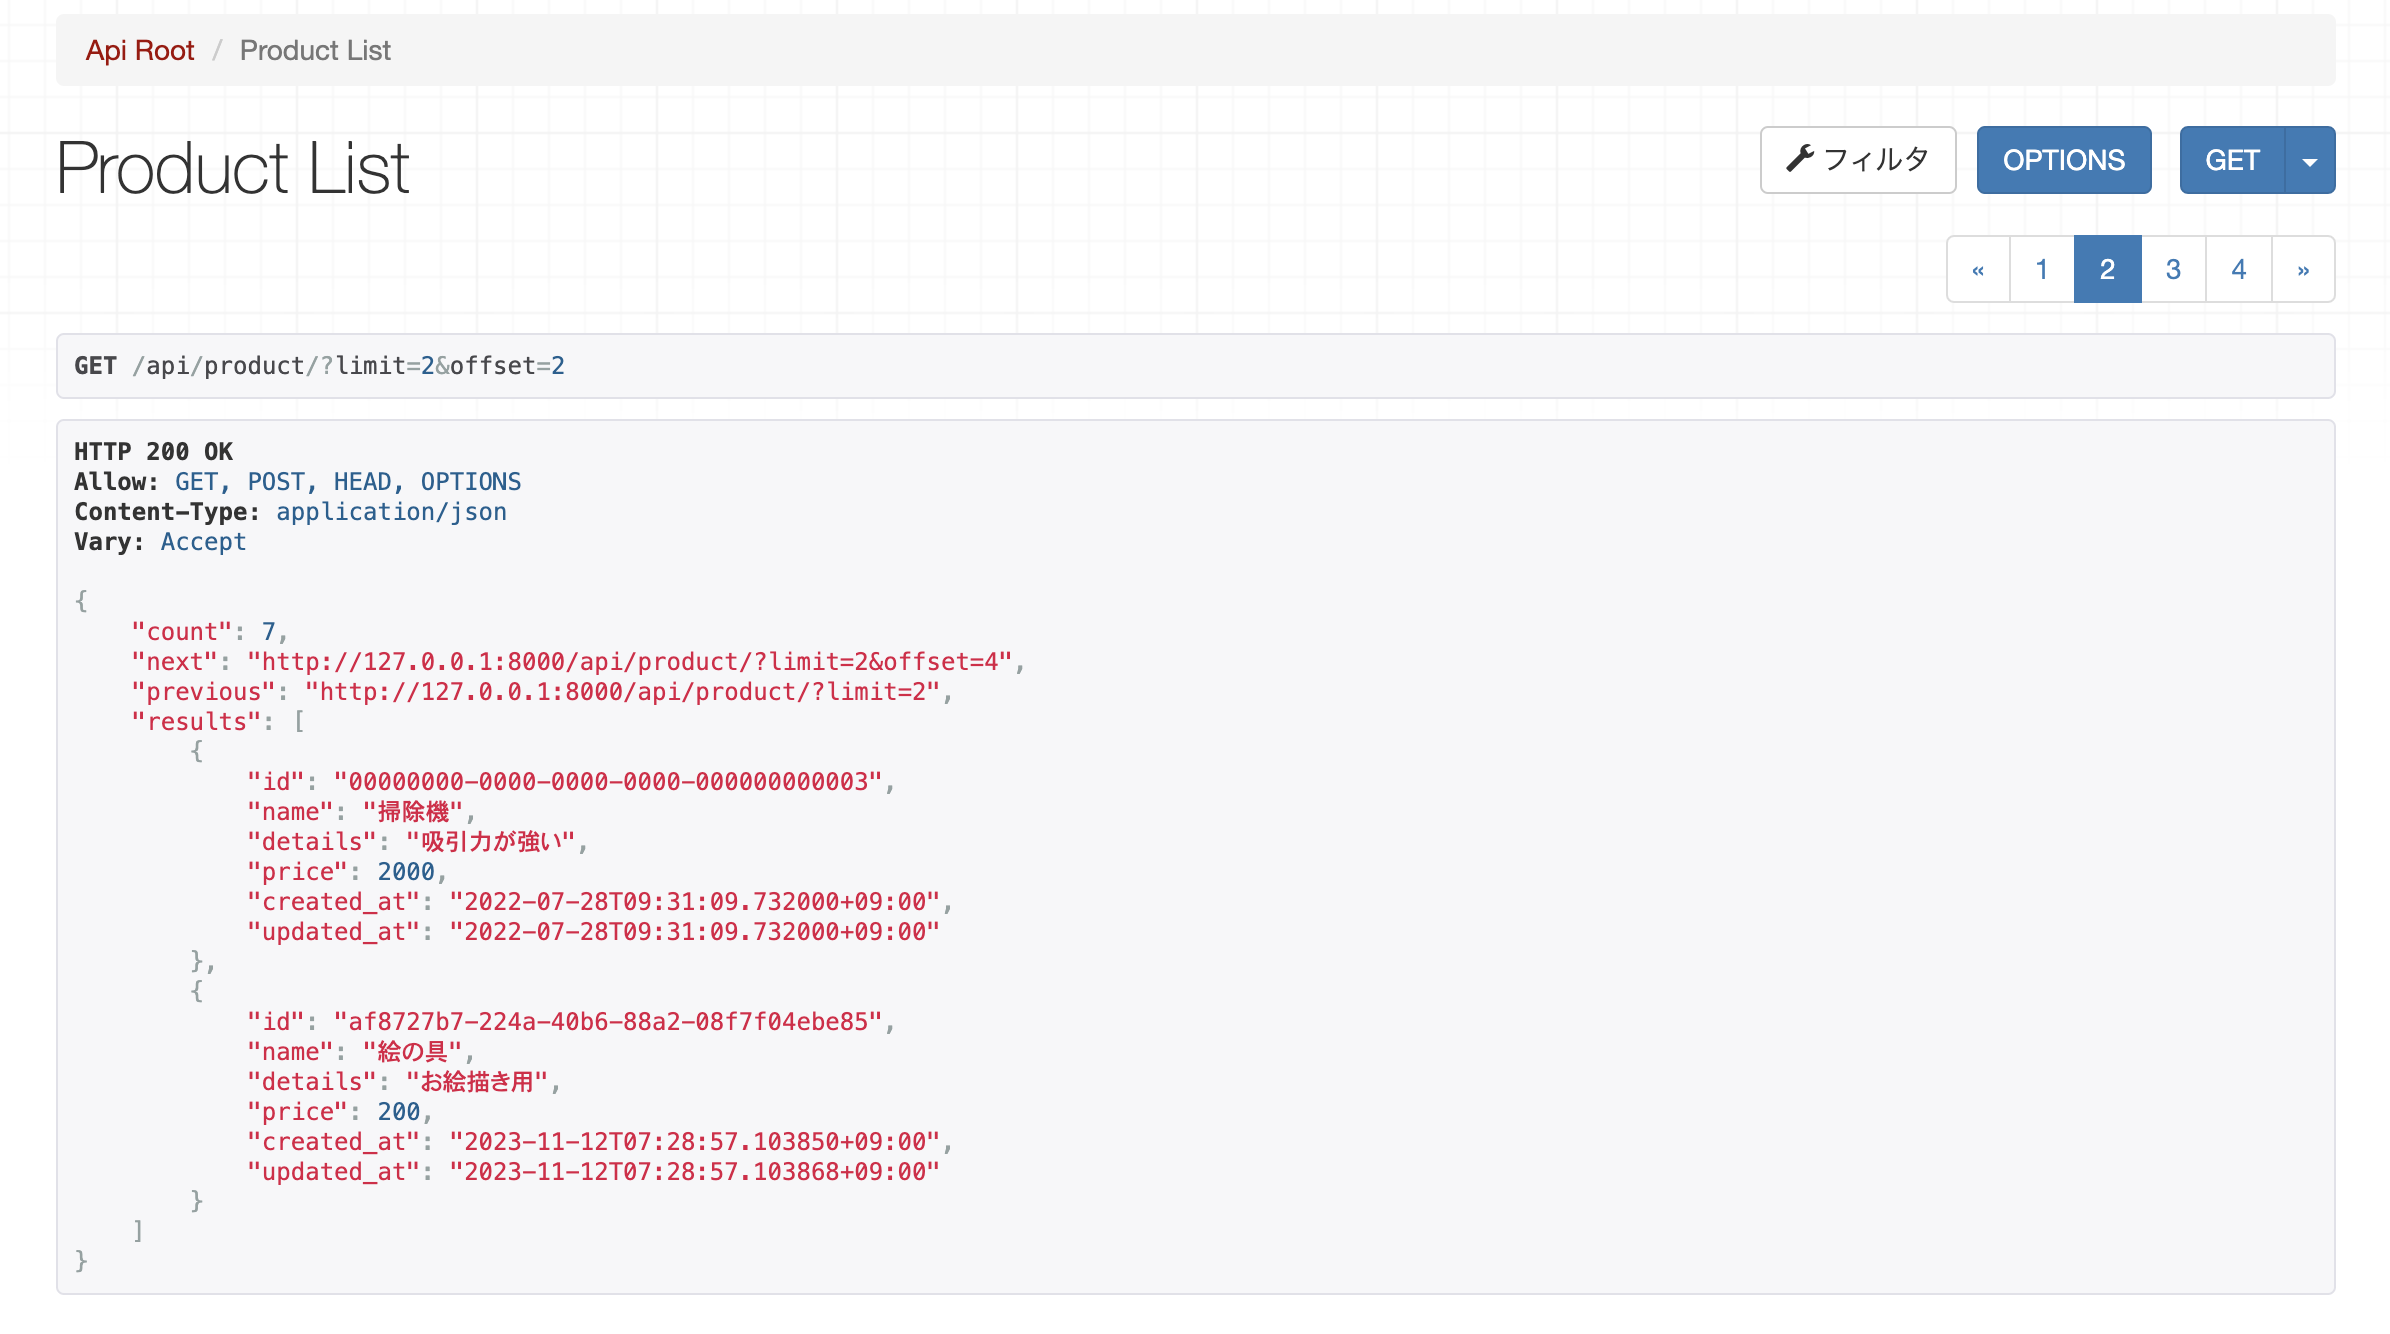The width and height of the screenshot is (2390, 1334).
Task: Go to previous page with « arrow
Action: click(x=1978, y=269)
